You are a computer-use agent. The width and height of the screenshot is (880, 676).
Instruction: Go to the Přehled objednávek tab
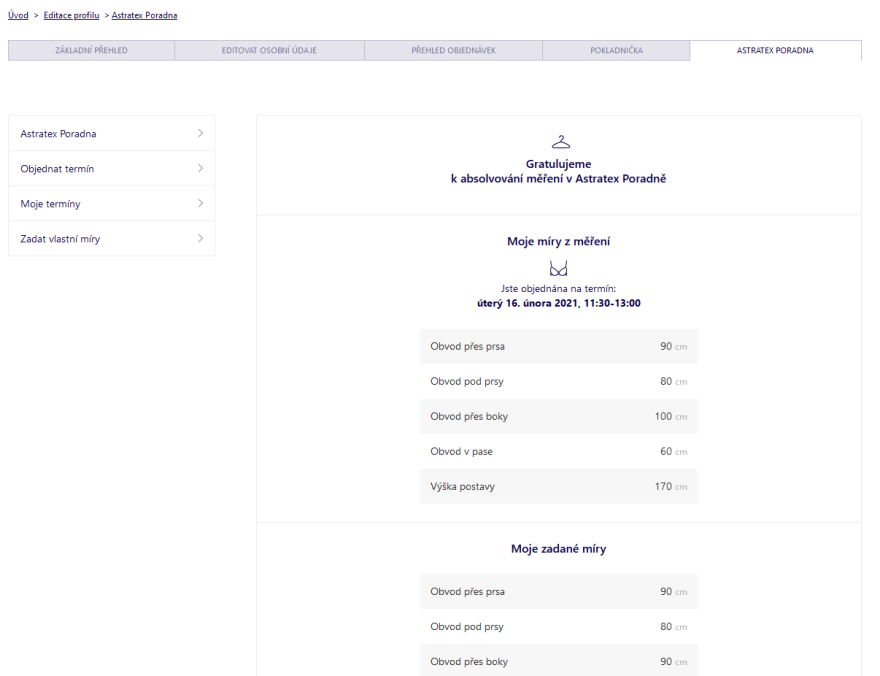(453, 50)
